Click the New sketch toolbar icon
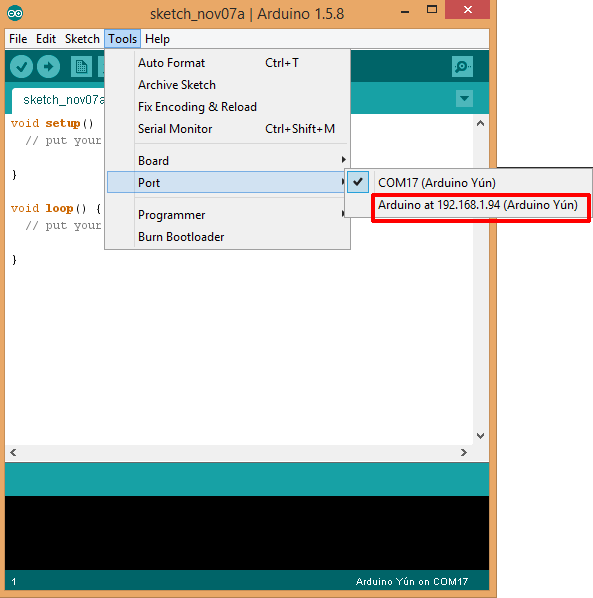593x598 pixels. (x=81, y=67)
